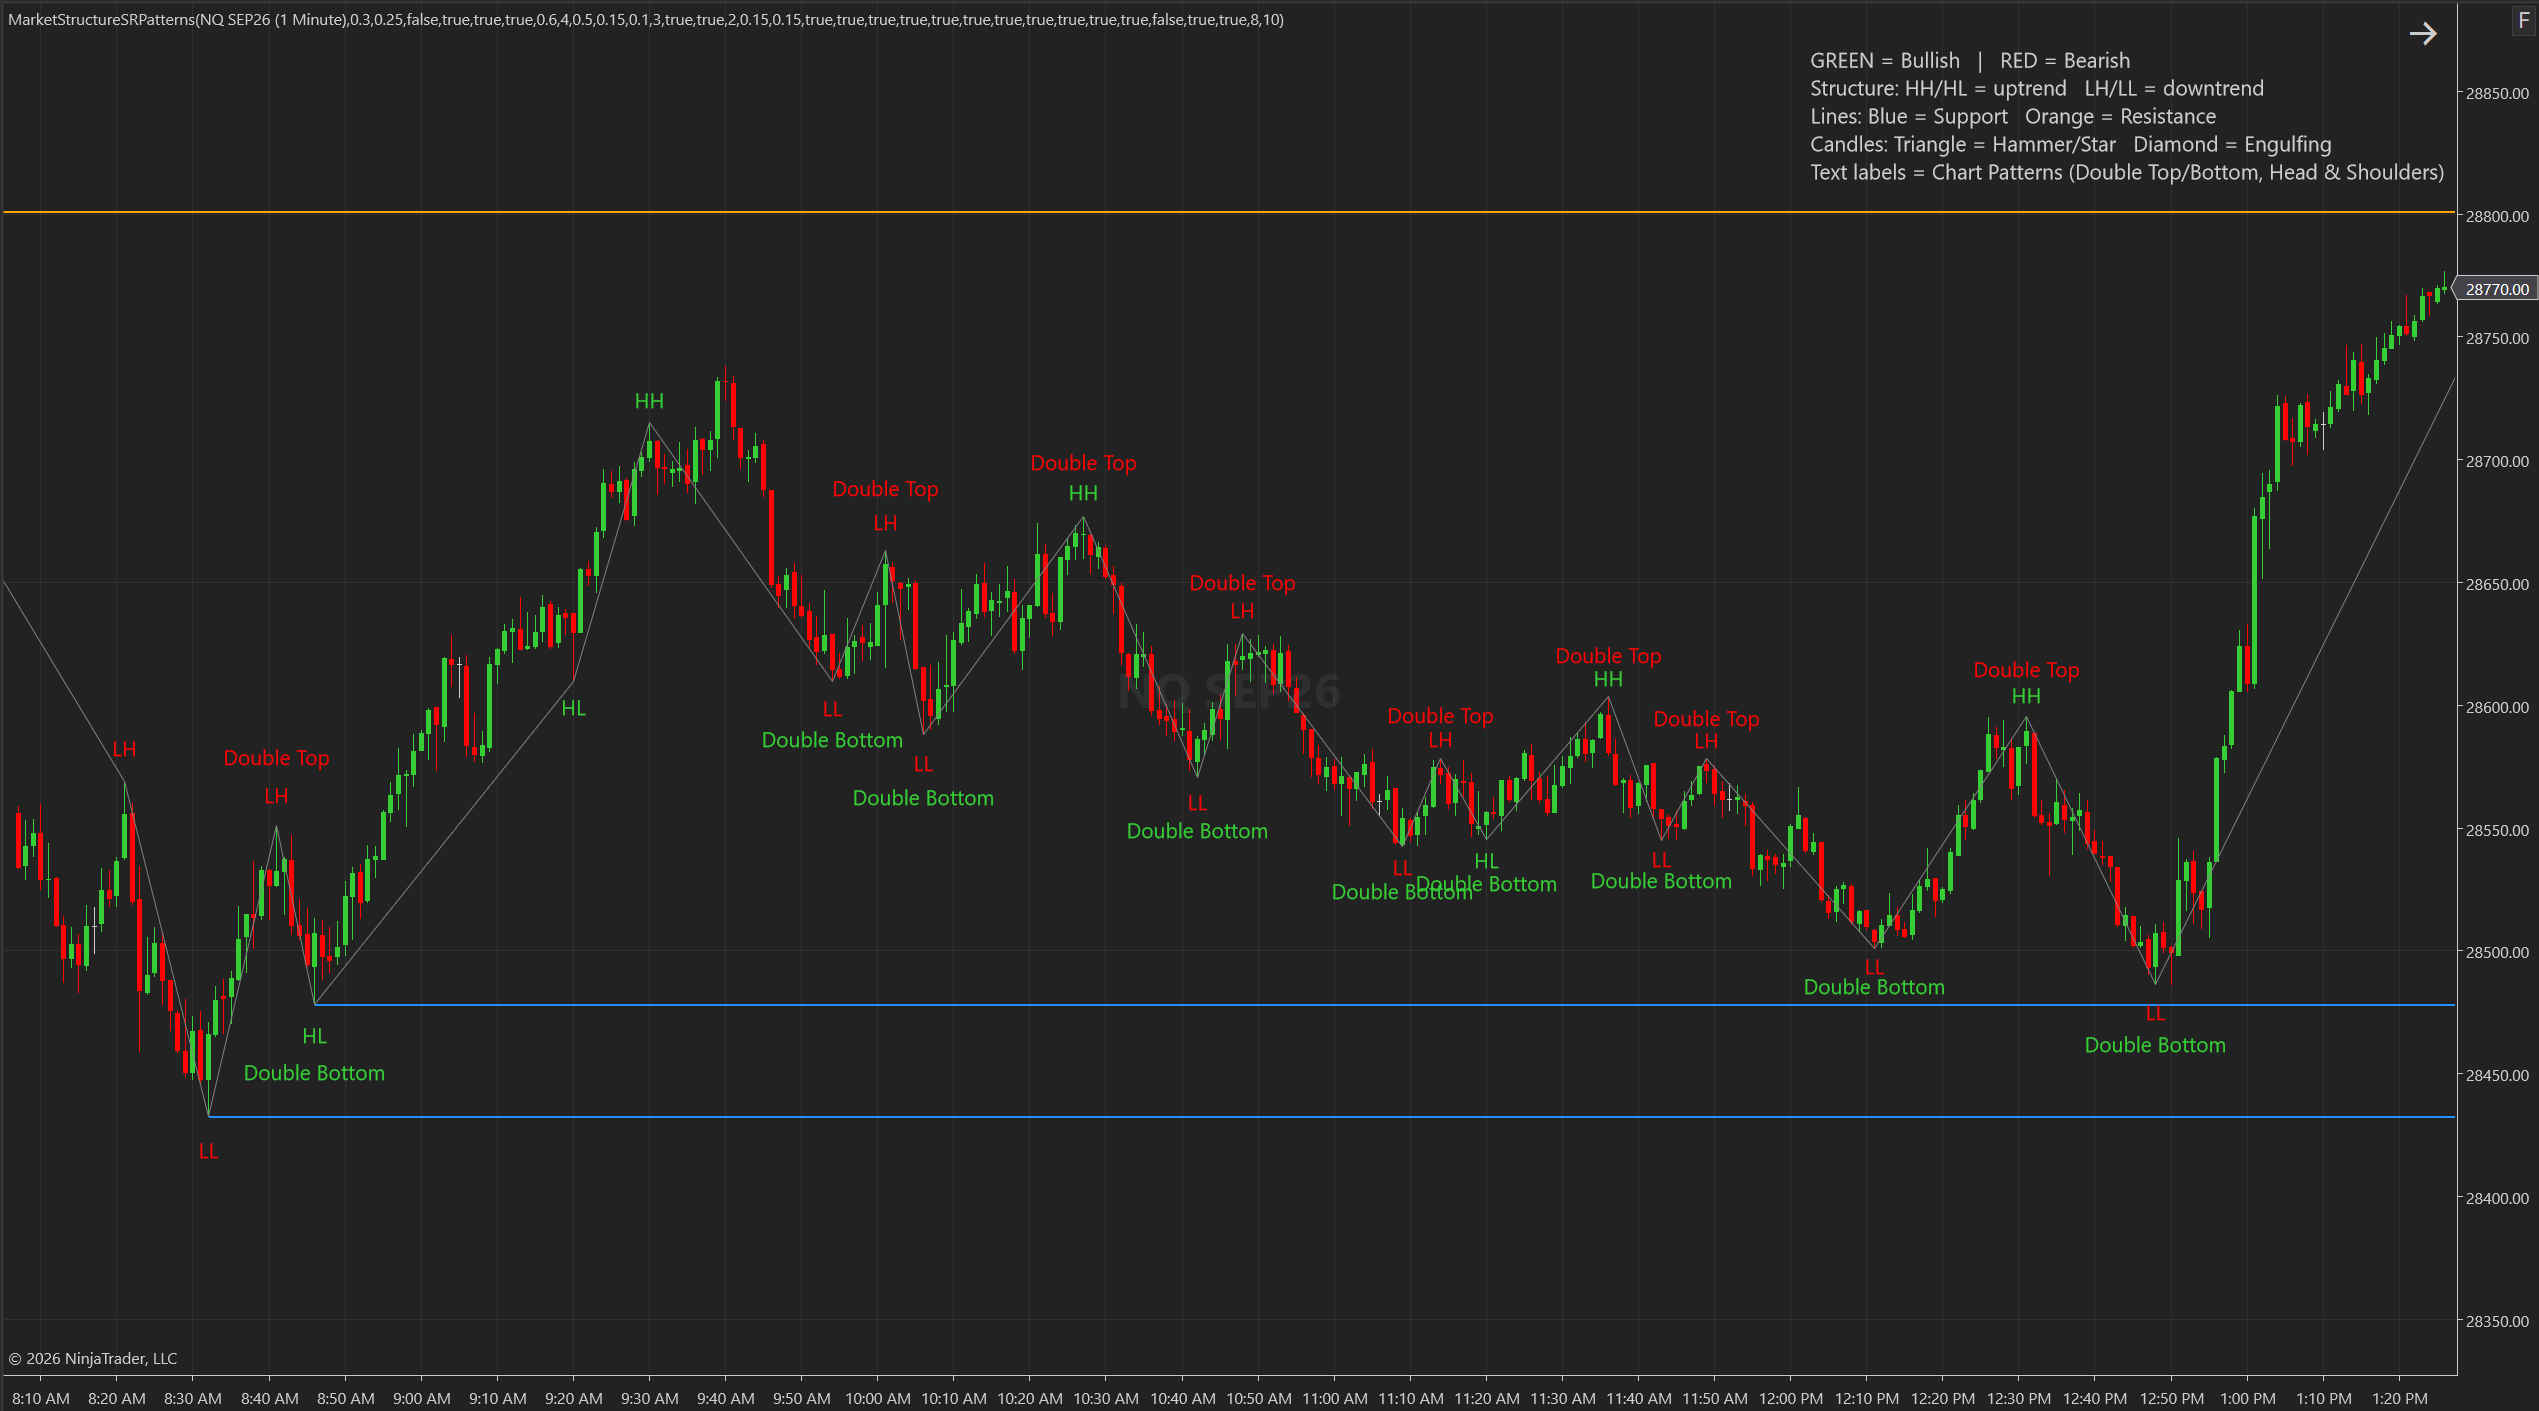Click the 8:30 AM time axis label
The image size is (2539, 1411).
pos(193,1398)
